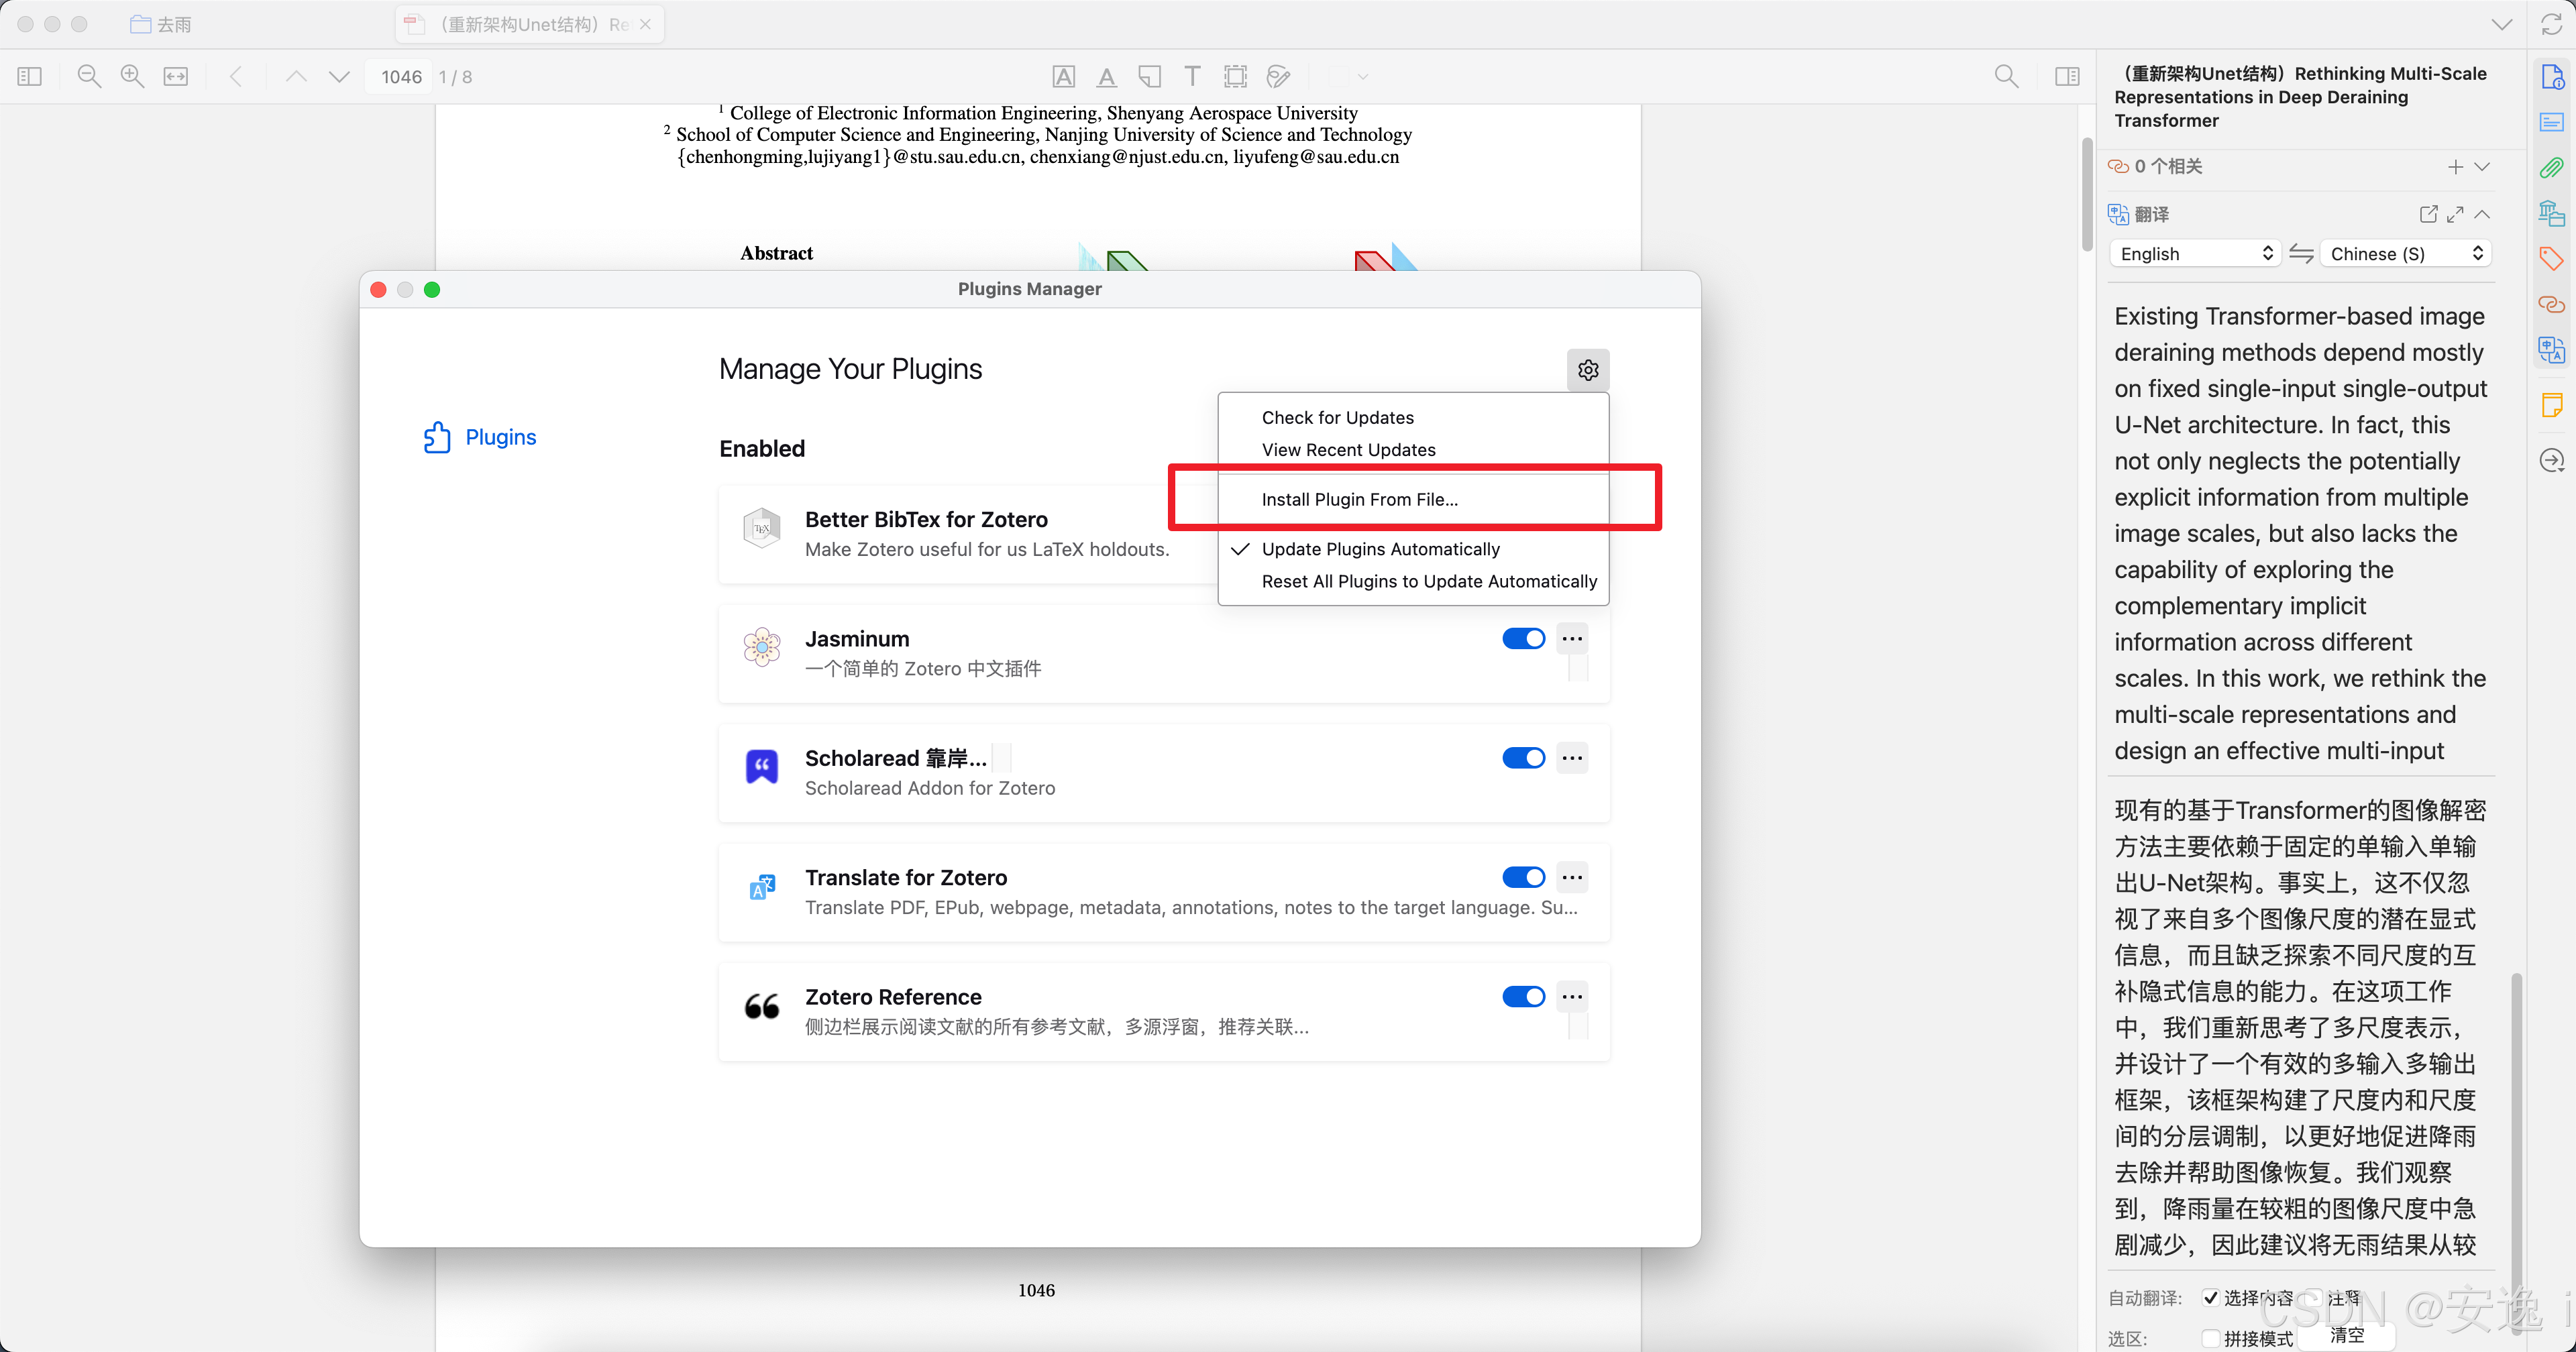Screen dimensions: 2576x1352
Task: Open more options for Translate for Zotero
Action: click(x=1572, y=878)
